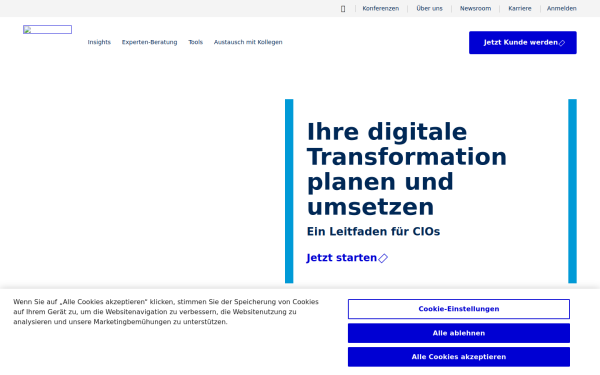The image size is (600, 375).
Task: Open the Tools menu
Action: pos(196,42)
